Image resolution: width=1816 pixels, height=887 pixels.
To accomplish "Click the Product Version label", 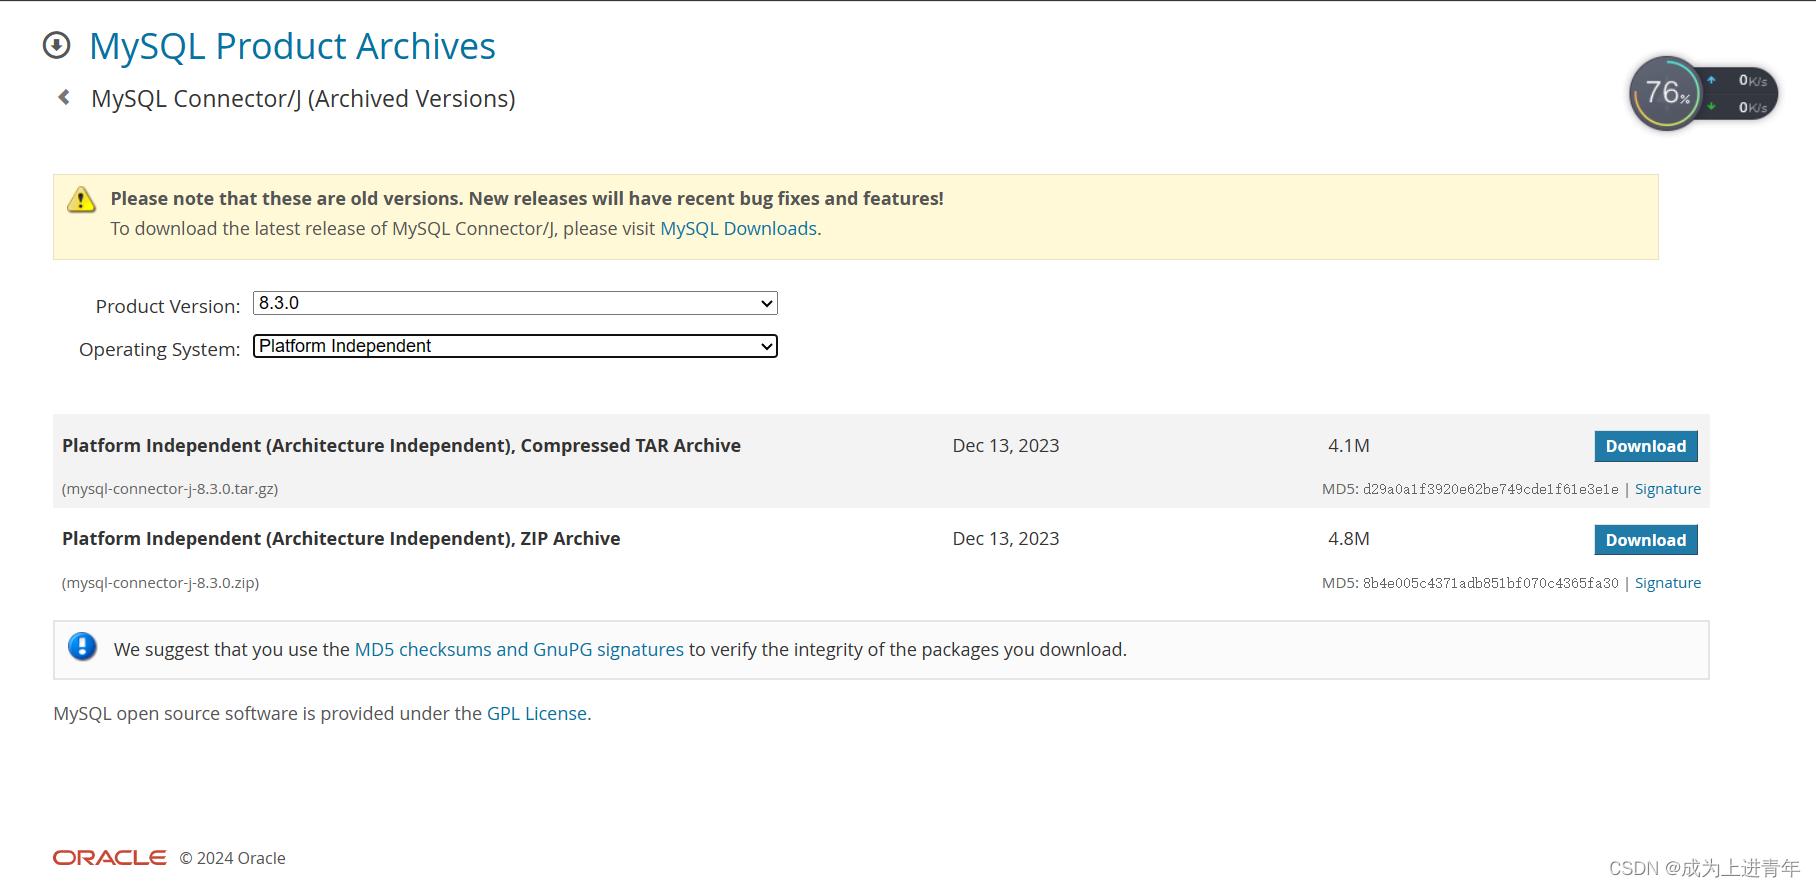I will (x=168, y=307).
